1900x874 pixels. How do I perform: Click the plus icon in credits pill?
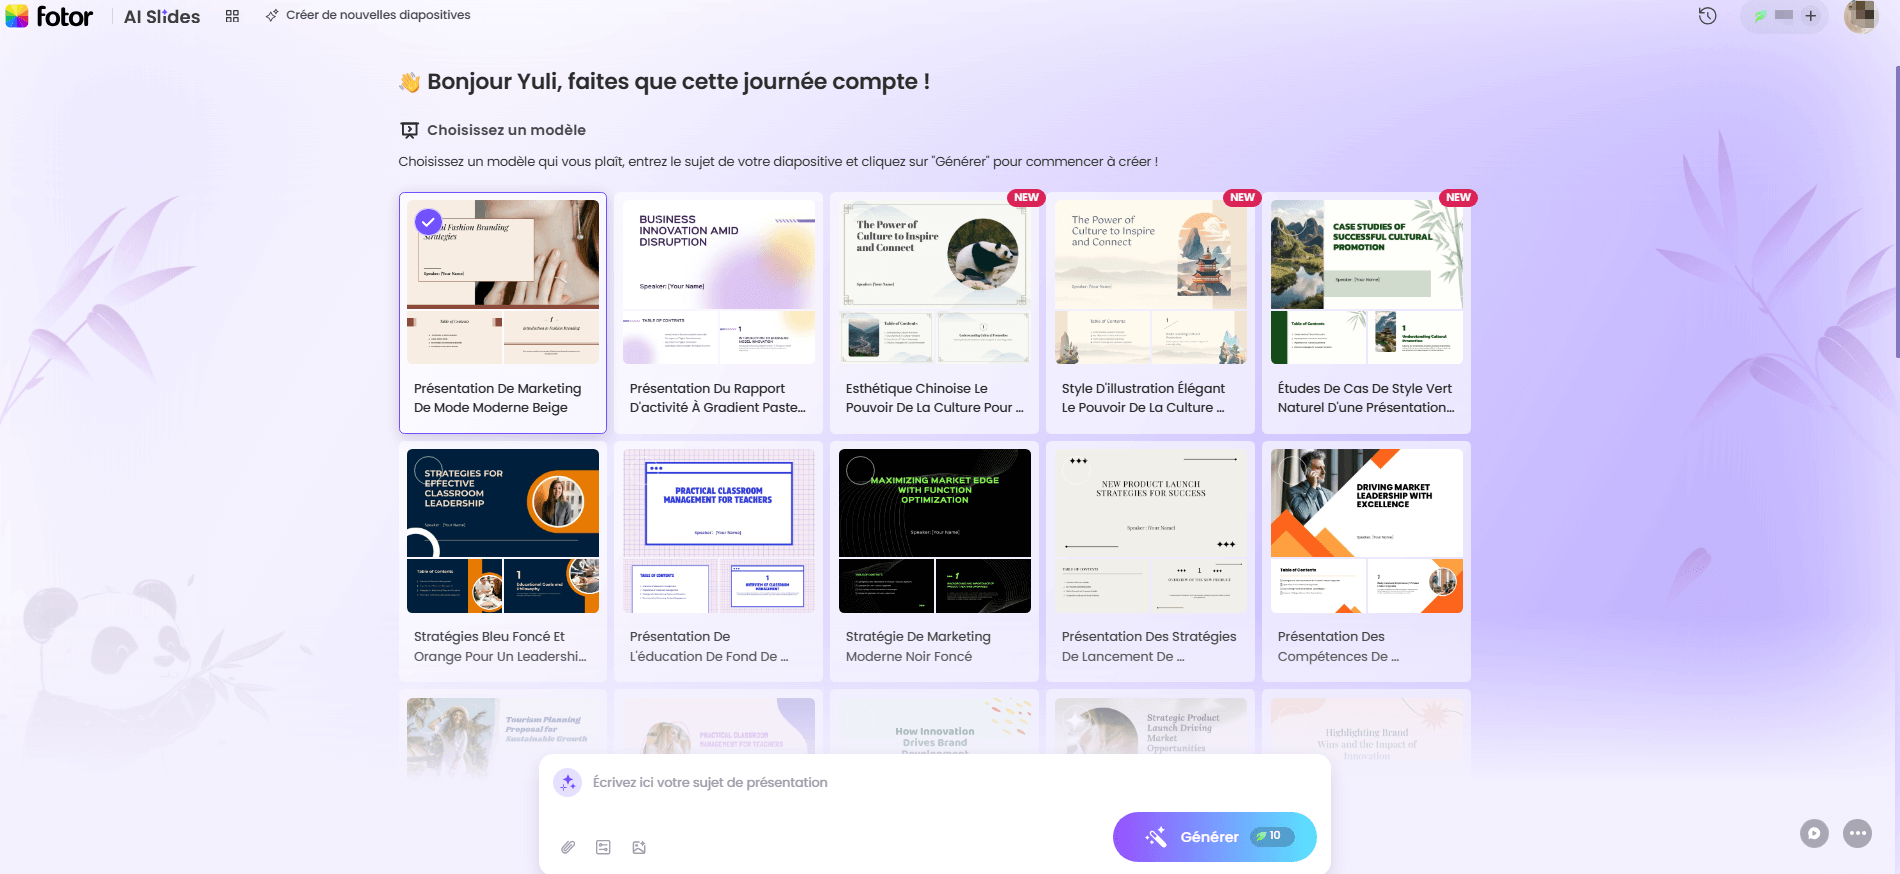click(x=1810, y=16)
